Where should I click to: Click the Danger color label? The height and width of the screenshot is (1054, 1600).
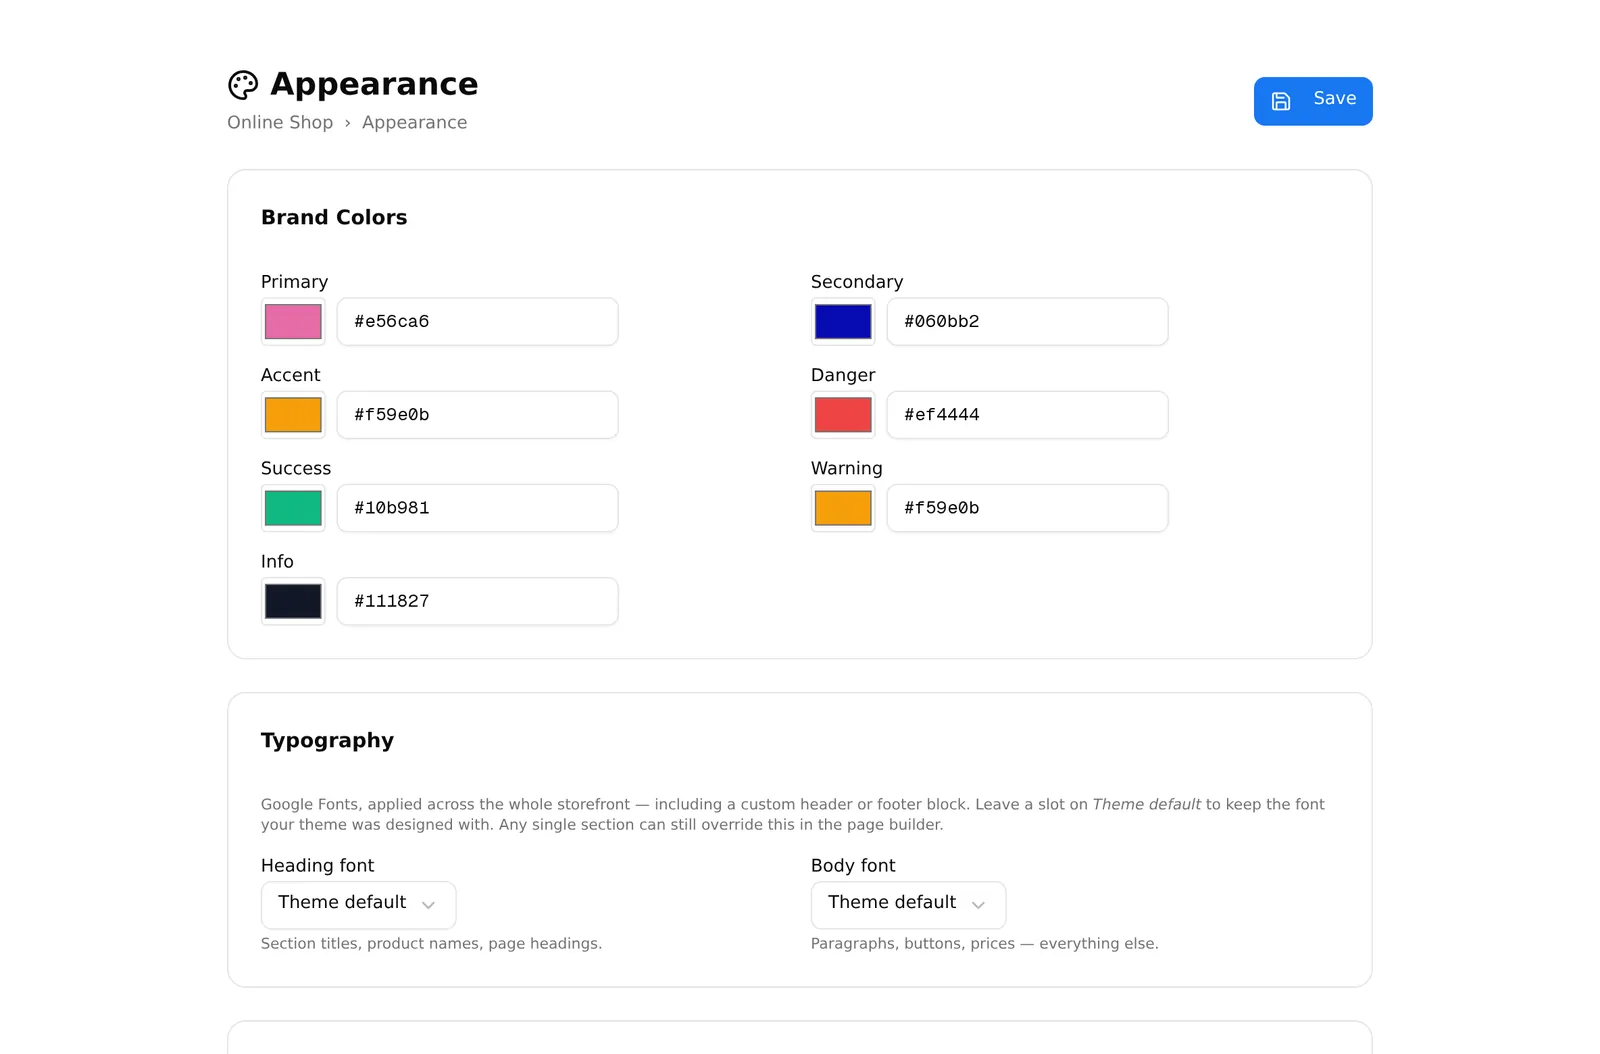click(843, 375)
